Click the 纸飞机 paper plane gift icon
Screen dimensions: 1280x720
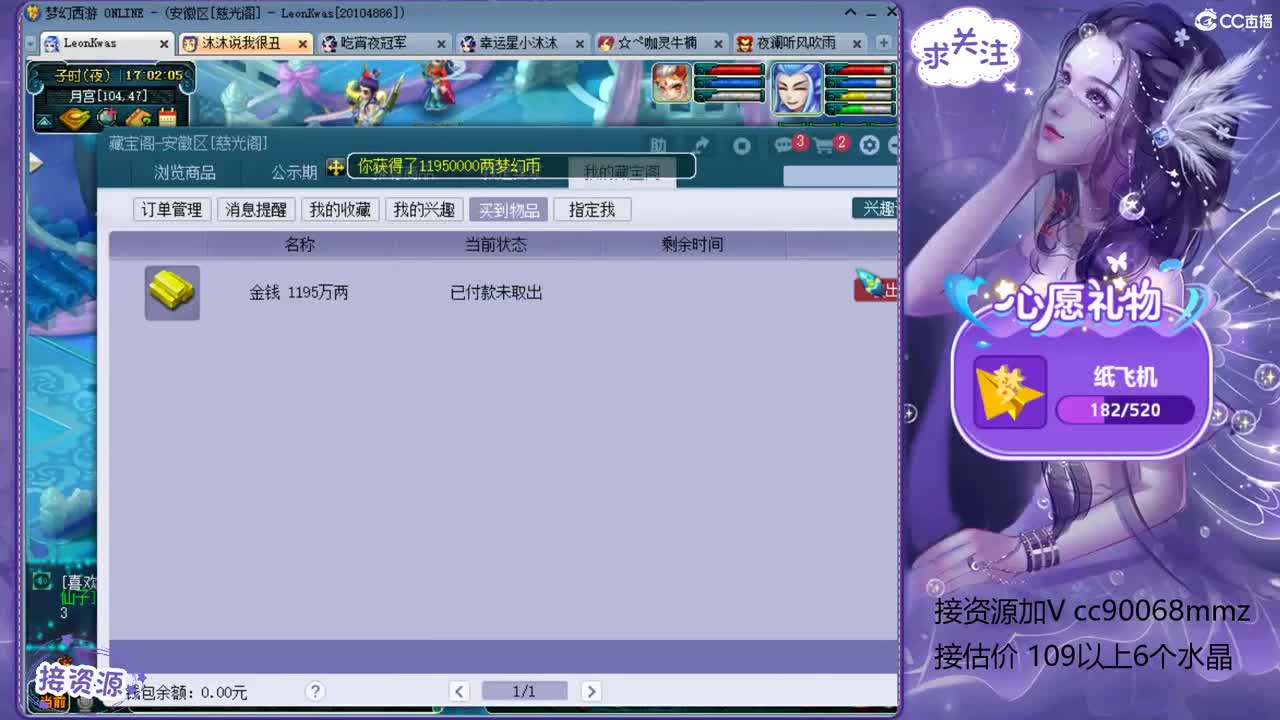pos(1010,393)
